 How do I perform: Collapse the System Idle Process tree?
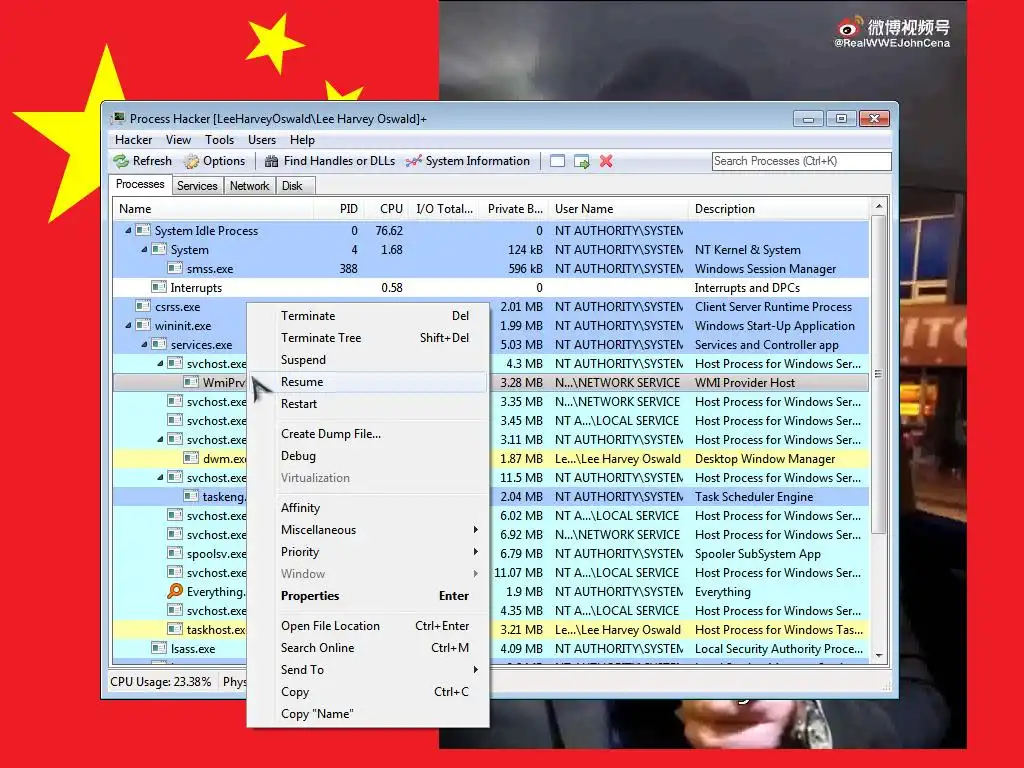point(128,231)
